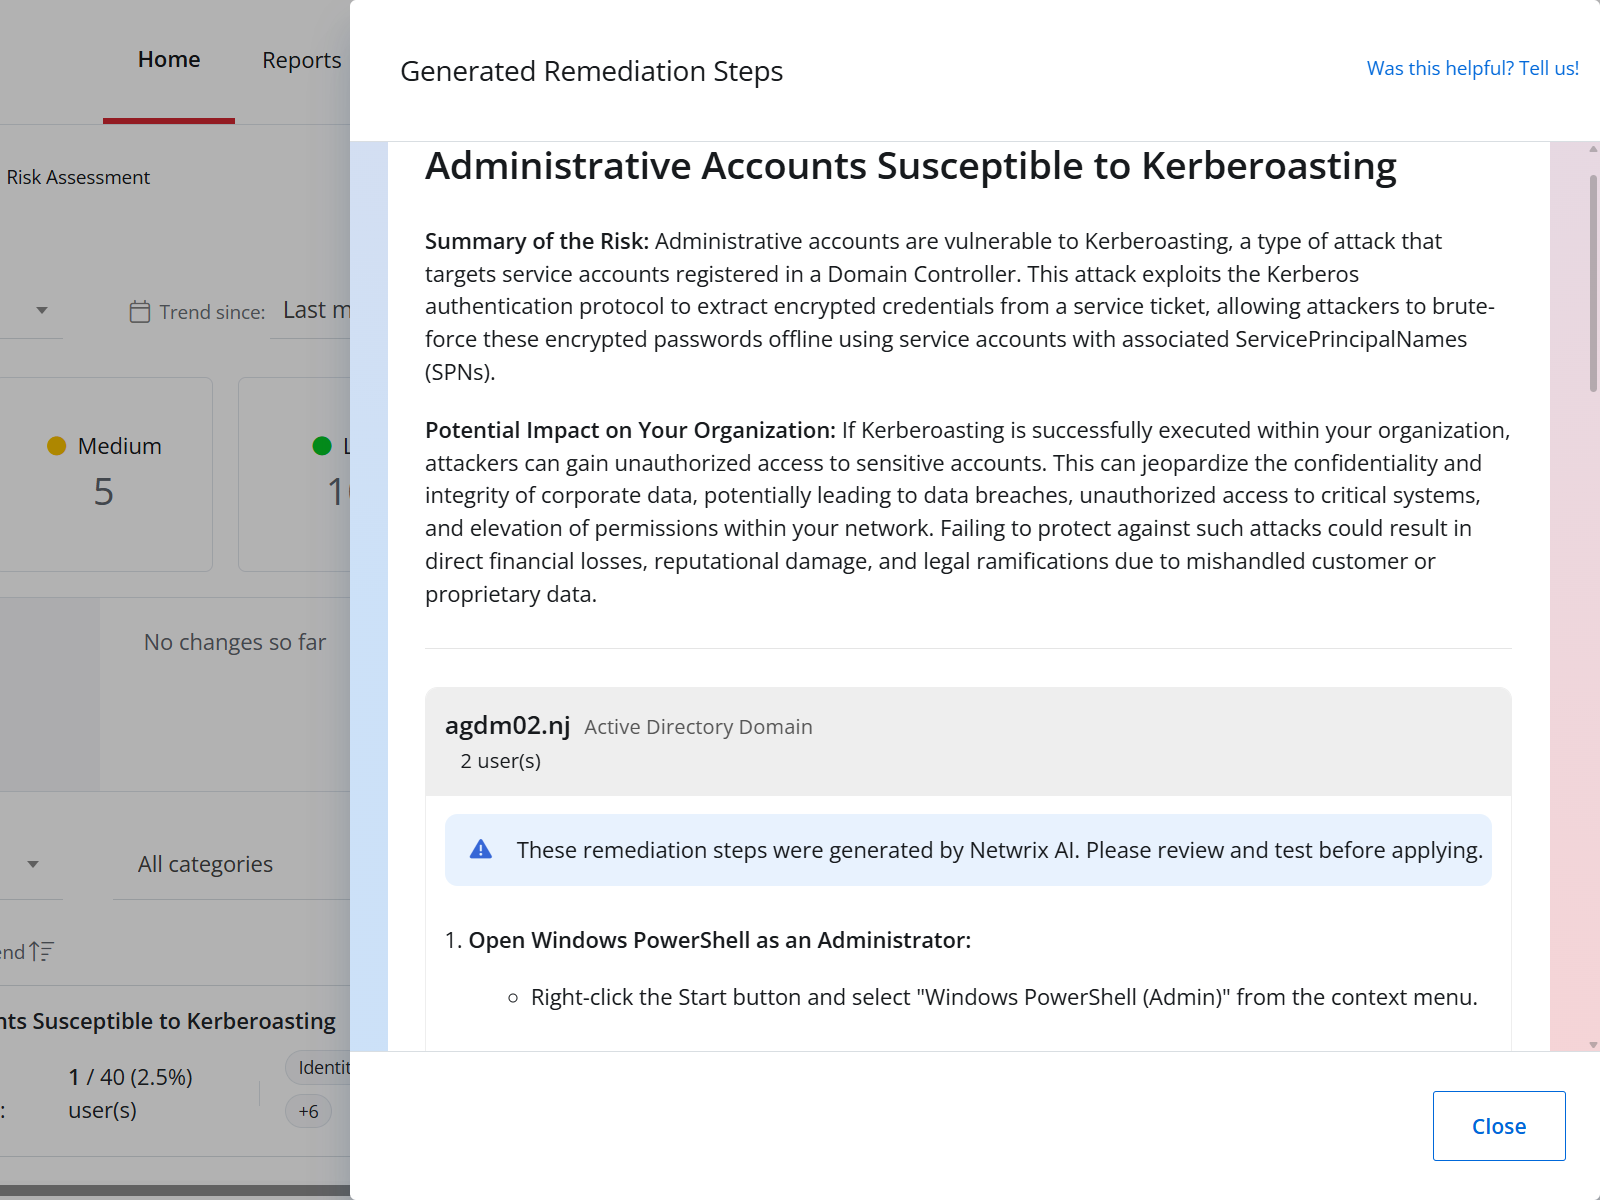The height and width of the screenshot is (1200, 1600).
Task: Click the '2 user(s)' text under agdm02.nj
Action: 500,761
